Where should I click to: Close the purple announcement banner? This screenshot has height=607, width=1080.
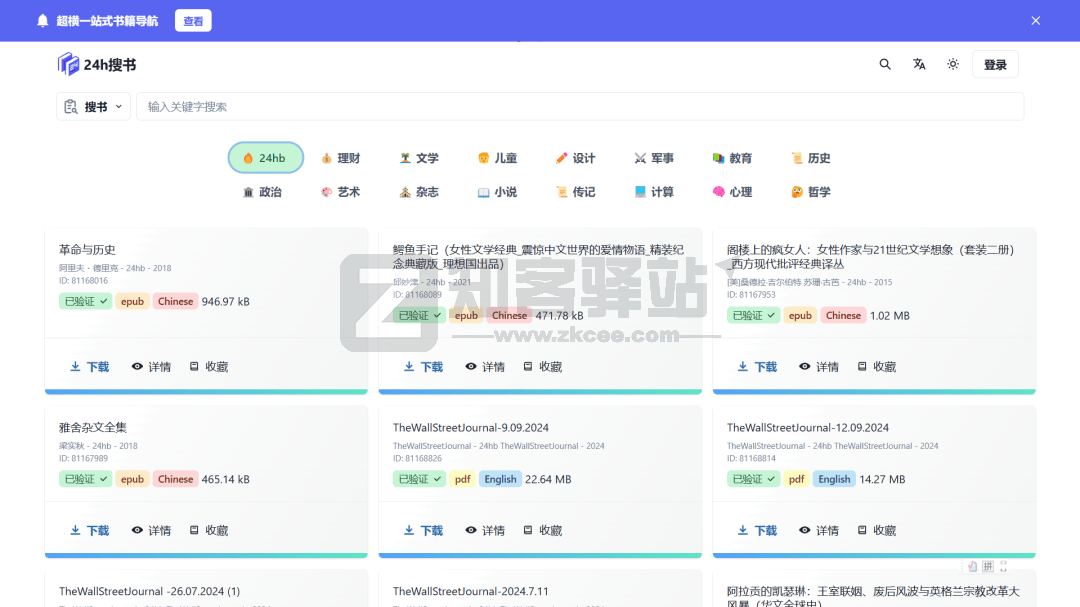(x=1036, y=21)
